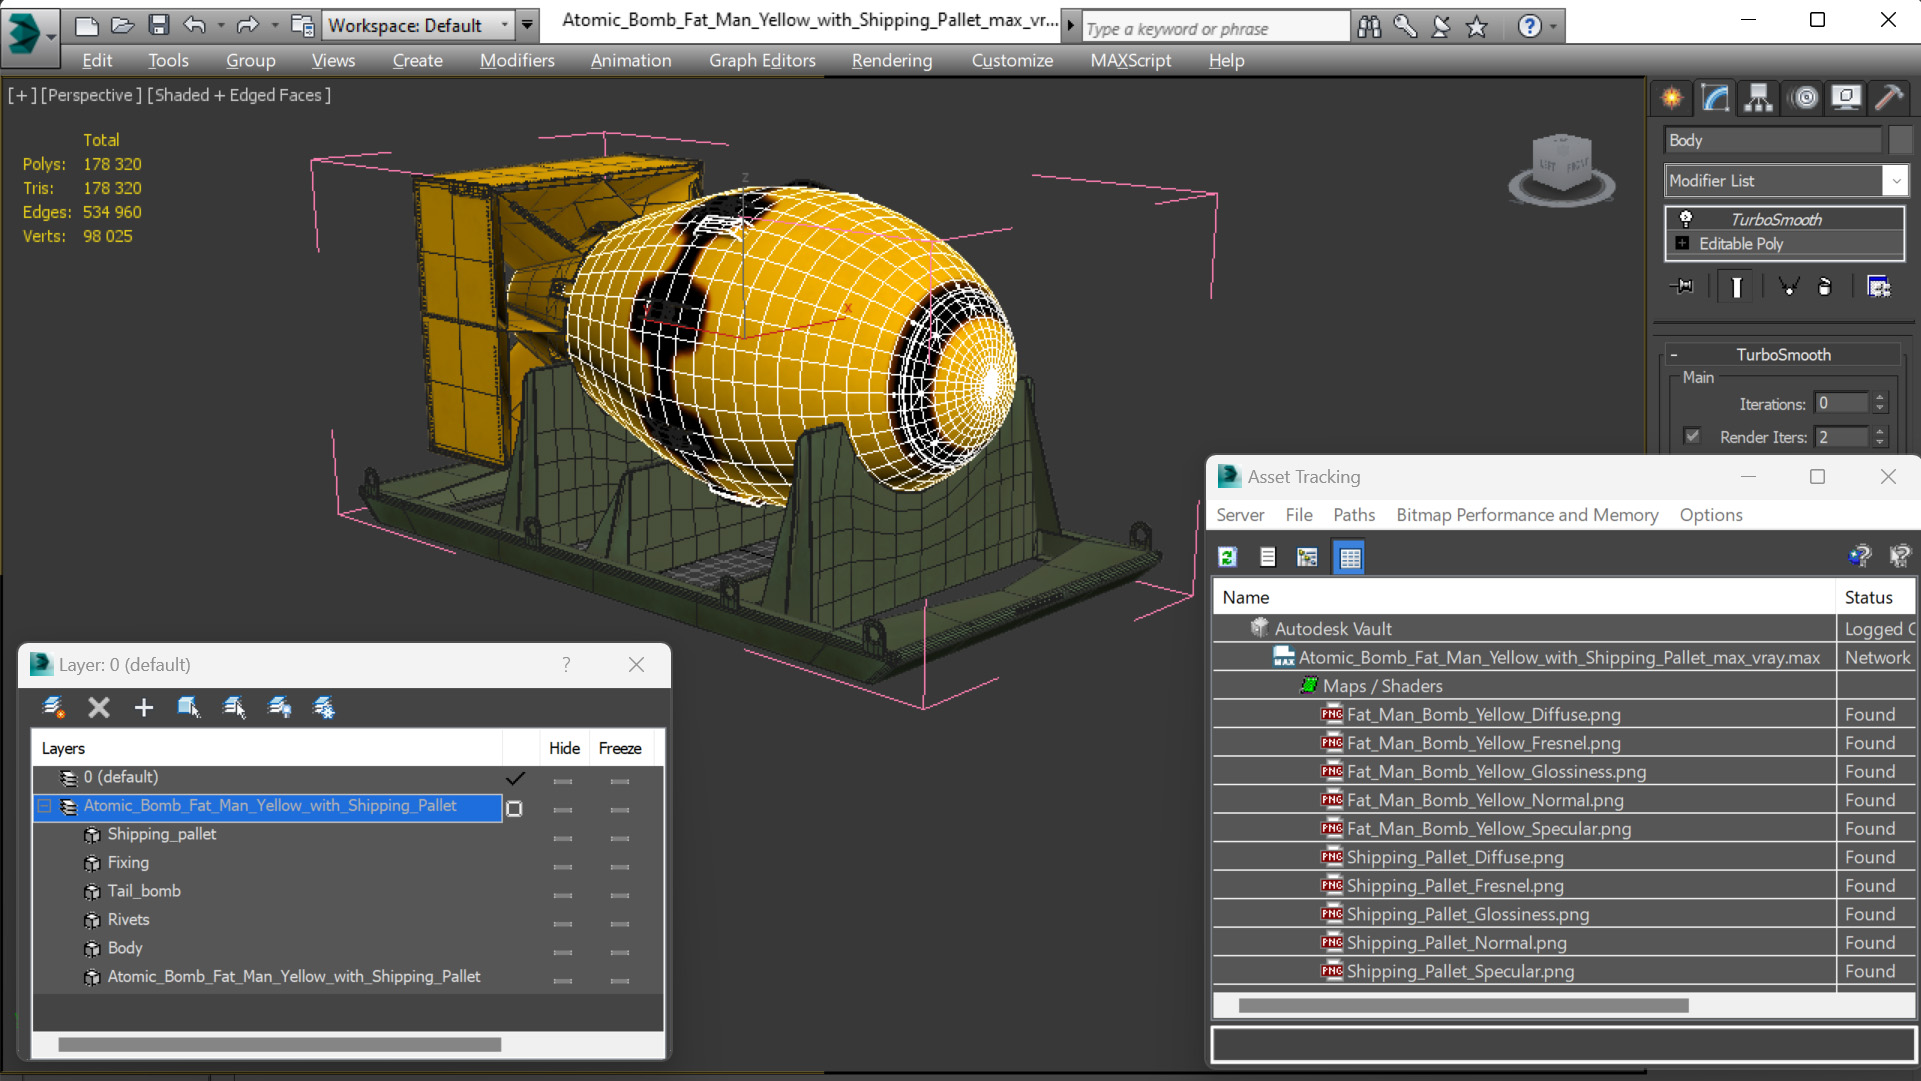Click the Help question mark icon
Viewport: 1921px width, 1081px height.
click(1529, 27)
